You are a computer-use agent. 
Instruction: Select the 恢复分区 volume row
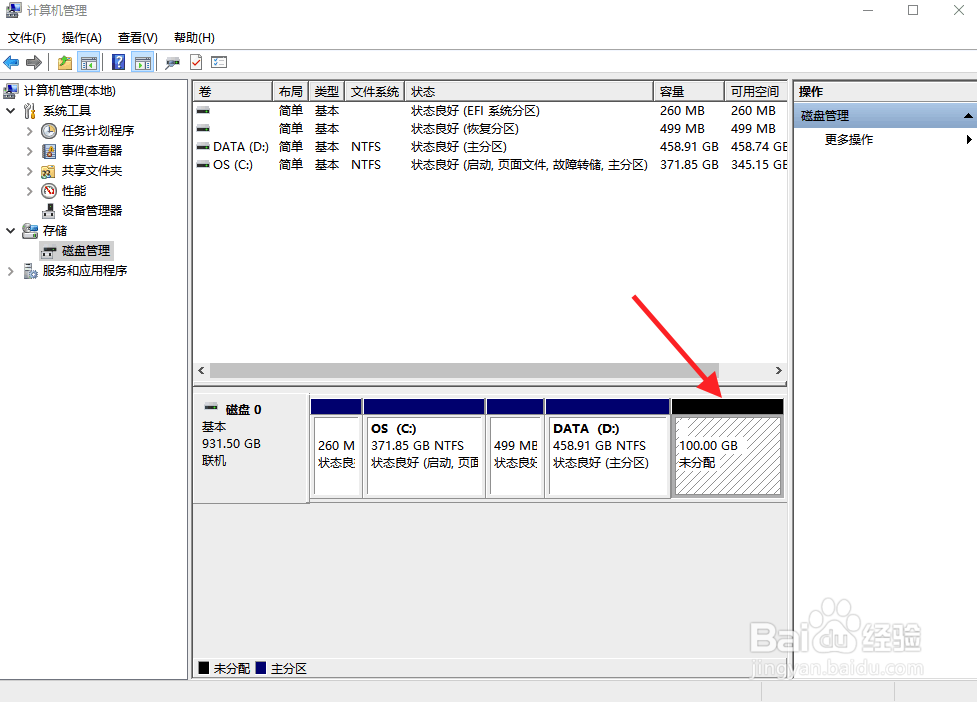[490, 129]
